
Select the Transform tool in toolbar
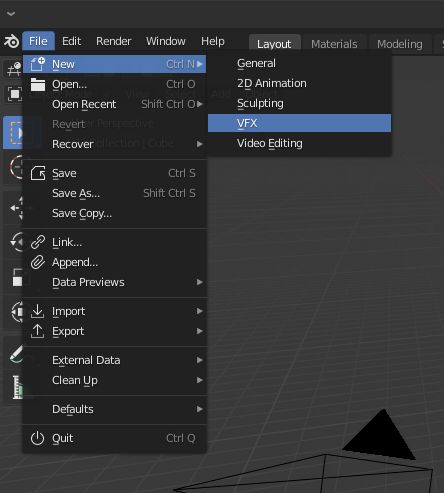point(17,312)
